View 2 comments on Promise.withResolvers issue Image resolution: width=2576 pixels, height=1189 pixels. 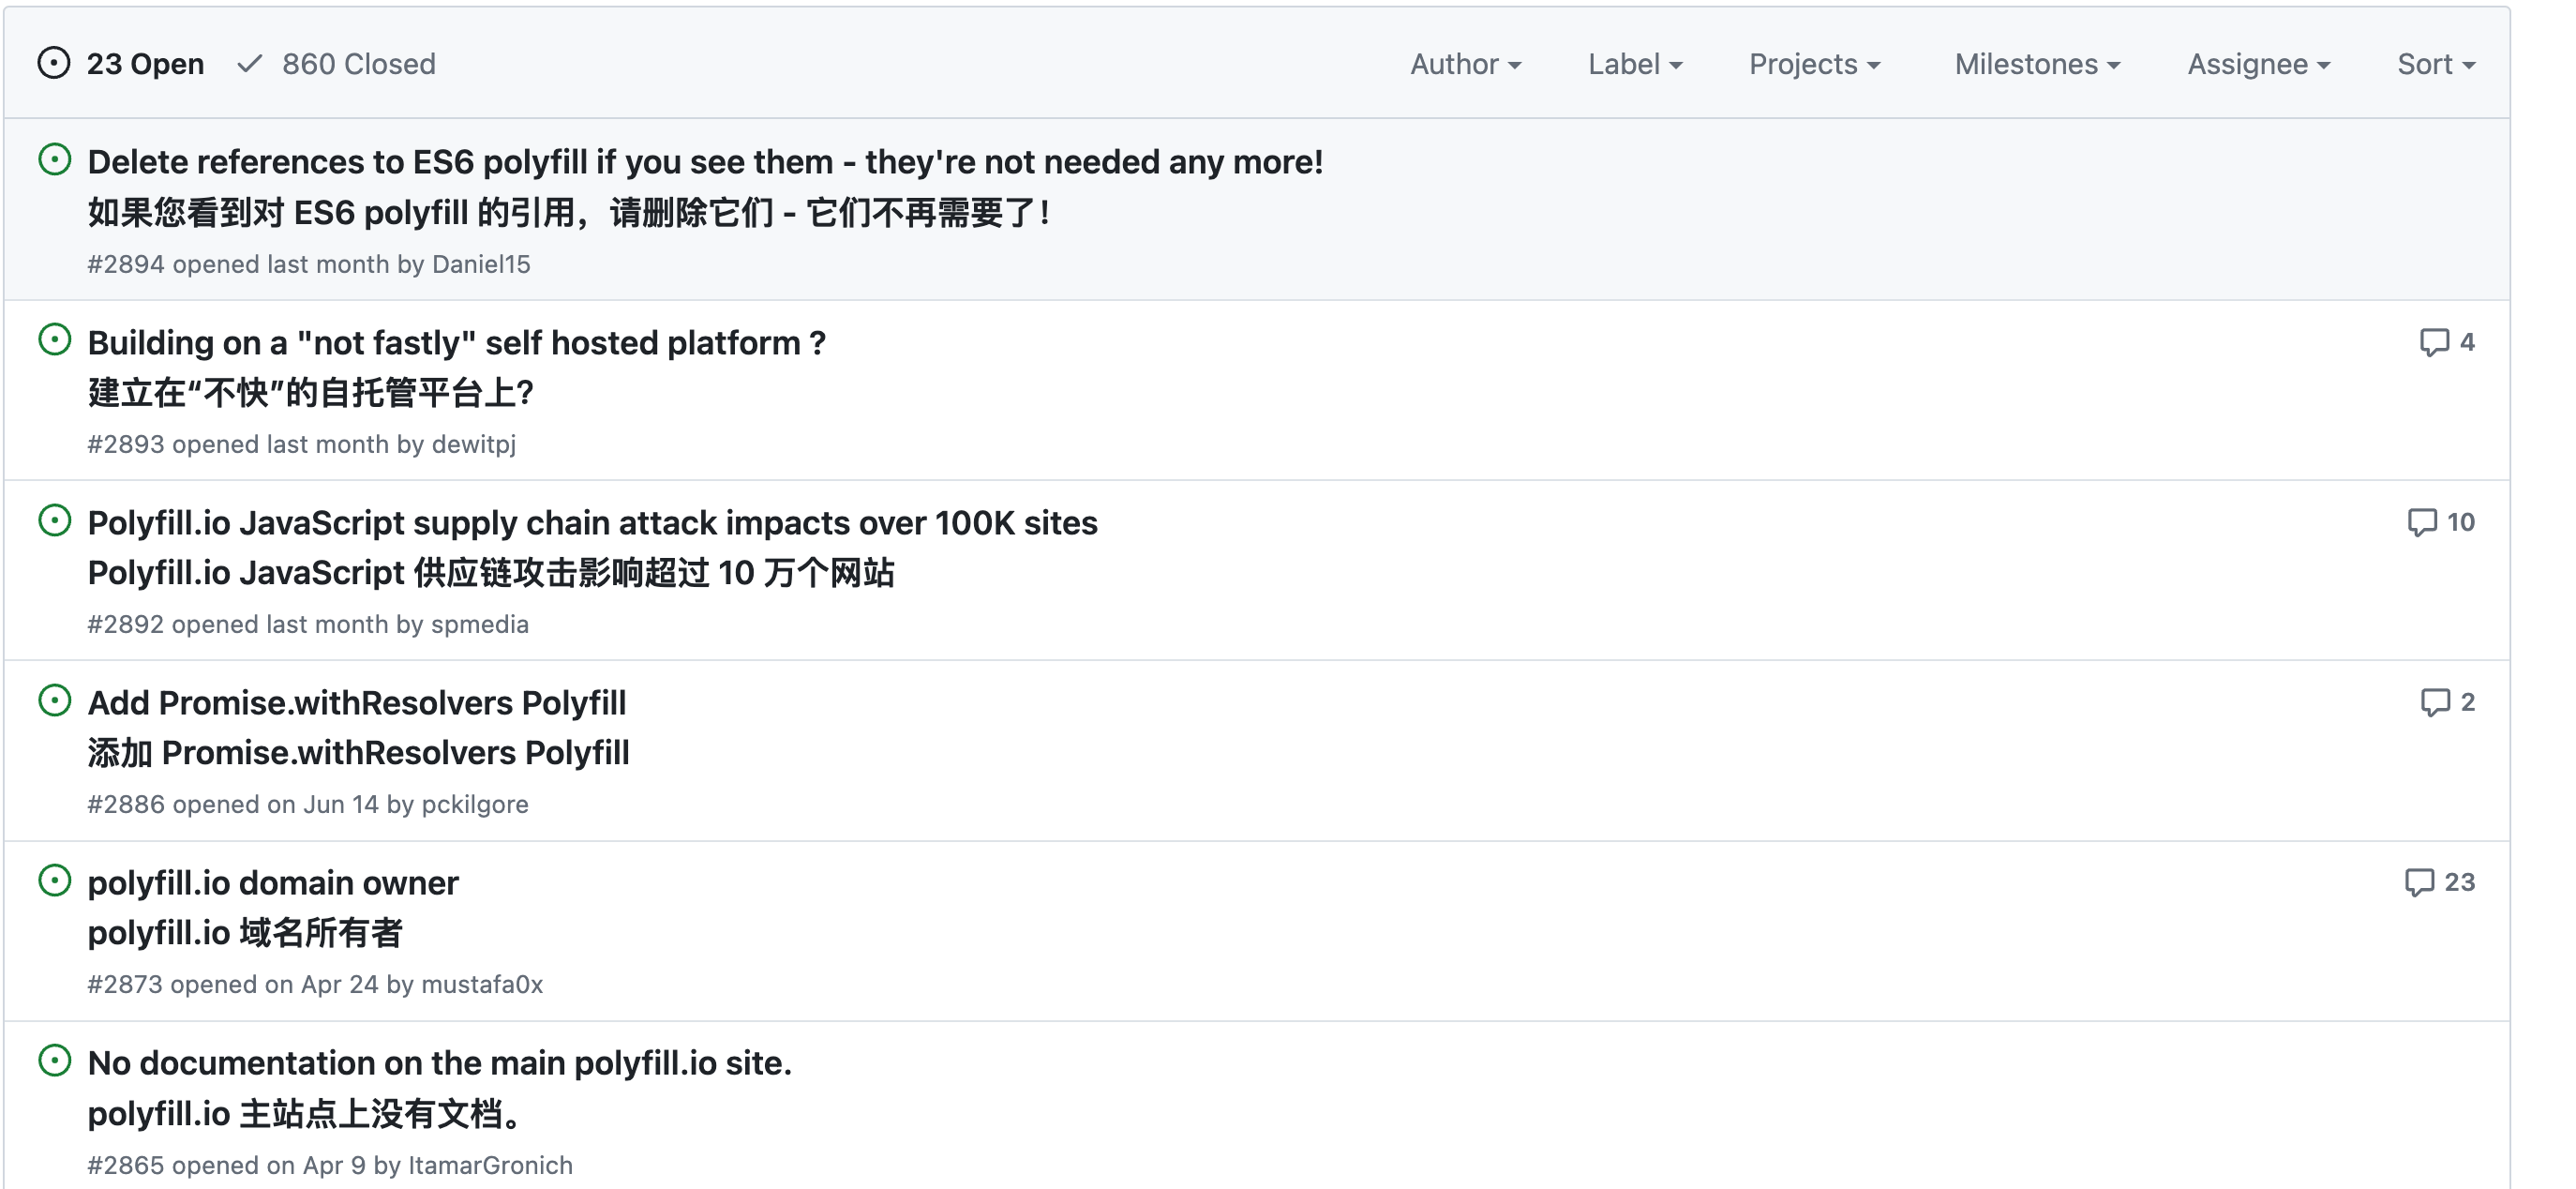click(x=2447, y=702)
